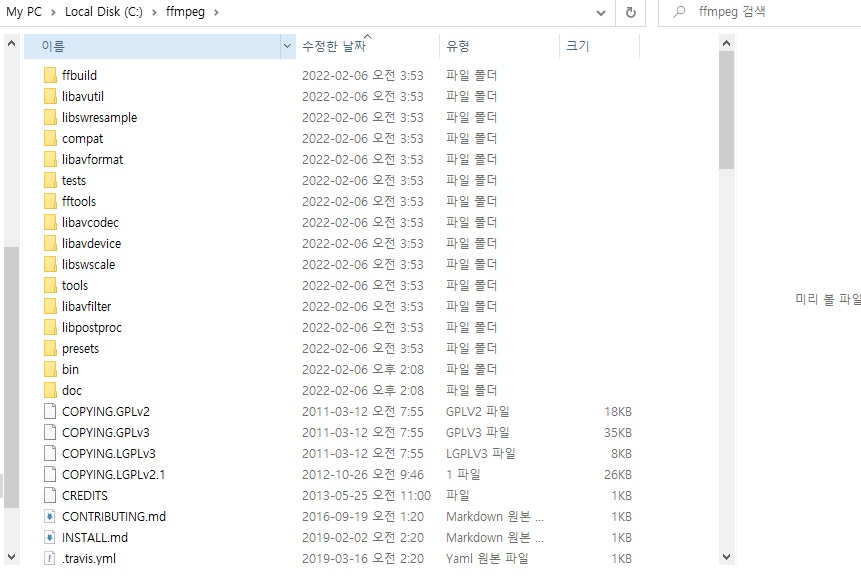Select the libswscale folder icon

pyautogui.click(x=50, y=264)
